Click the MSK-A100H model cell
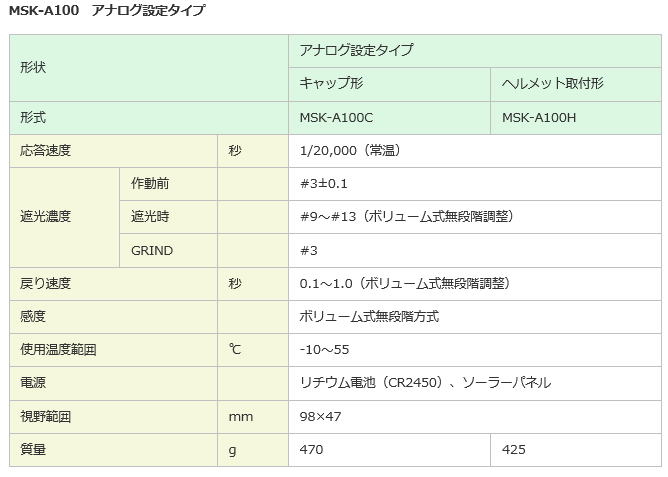The image size is (668, 477). pyautogui.click(x=576, y=118)
